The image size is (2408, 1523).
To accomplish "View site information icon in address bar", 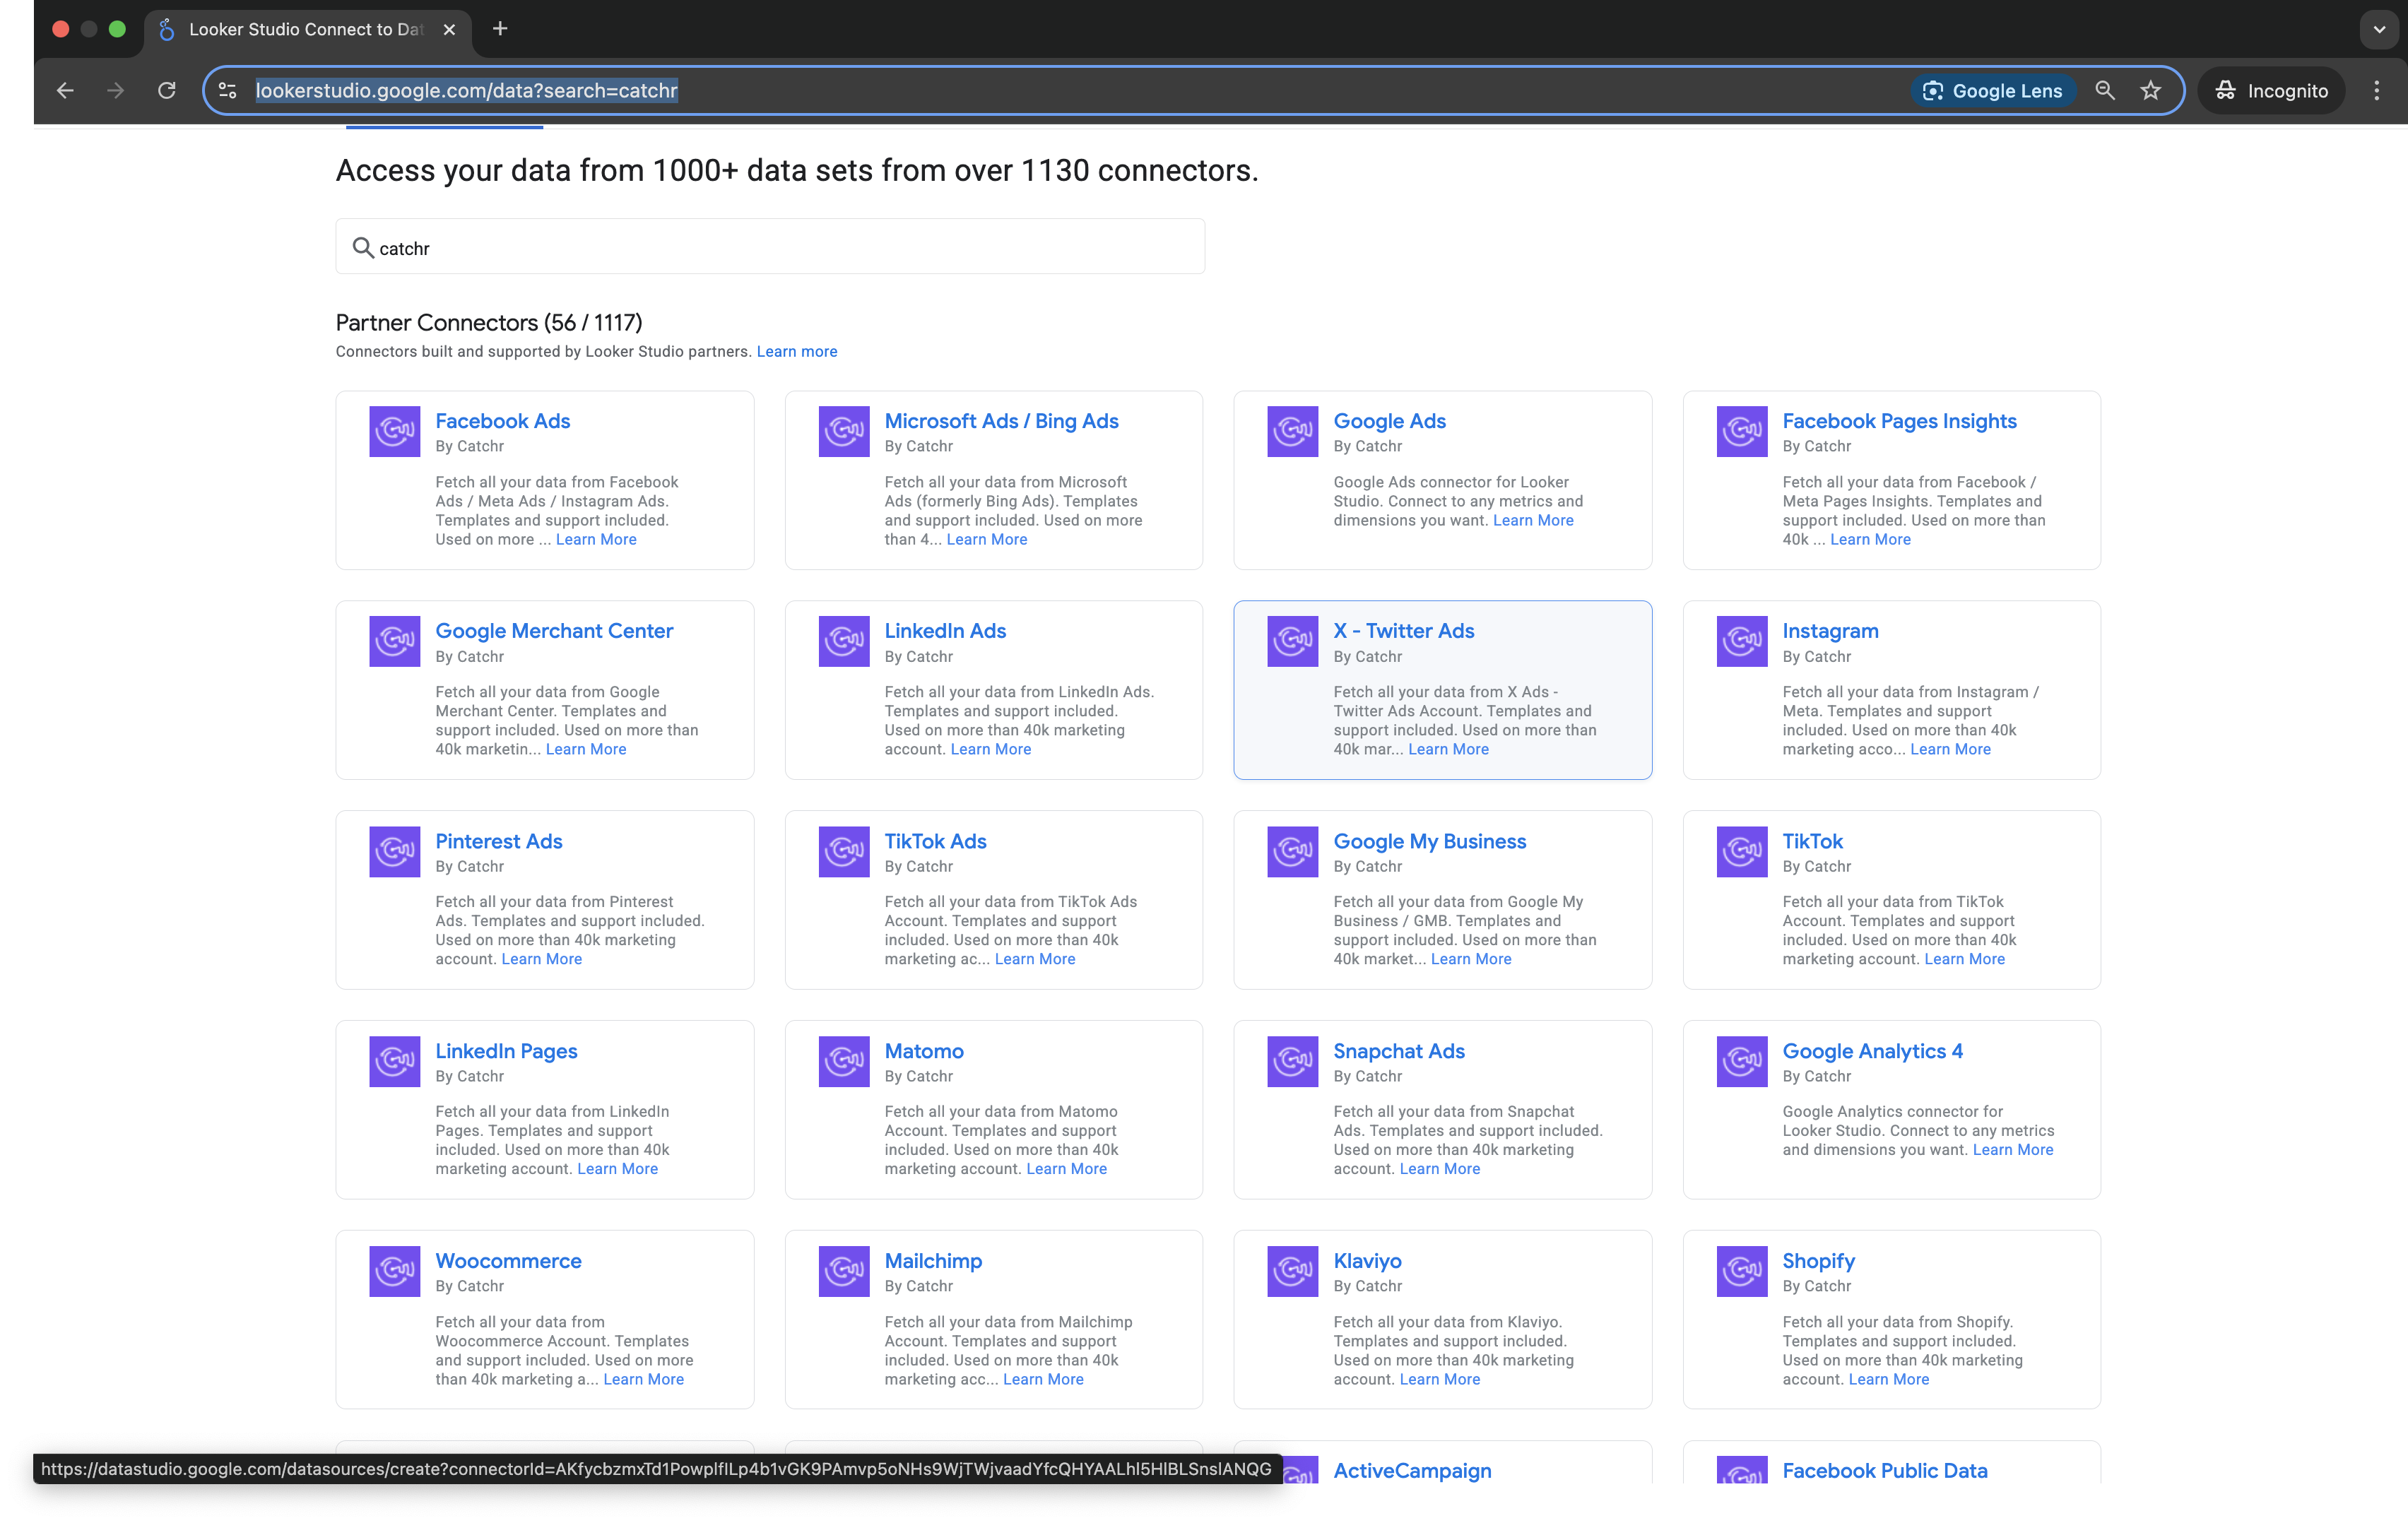I will tap(227, 90).
